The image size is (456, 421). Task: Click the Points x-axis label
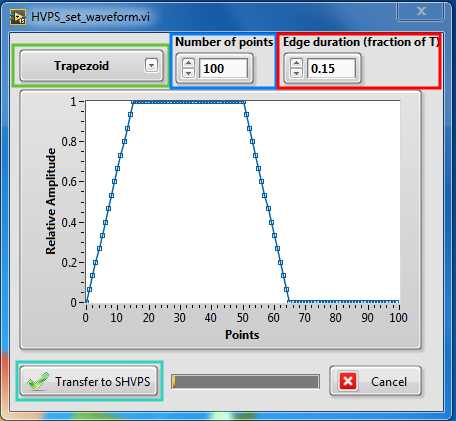[x=242, y=335]
